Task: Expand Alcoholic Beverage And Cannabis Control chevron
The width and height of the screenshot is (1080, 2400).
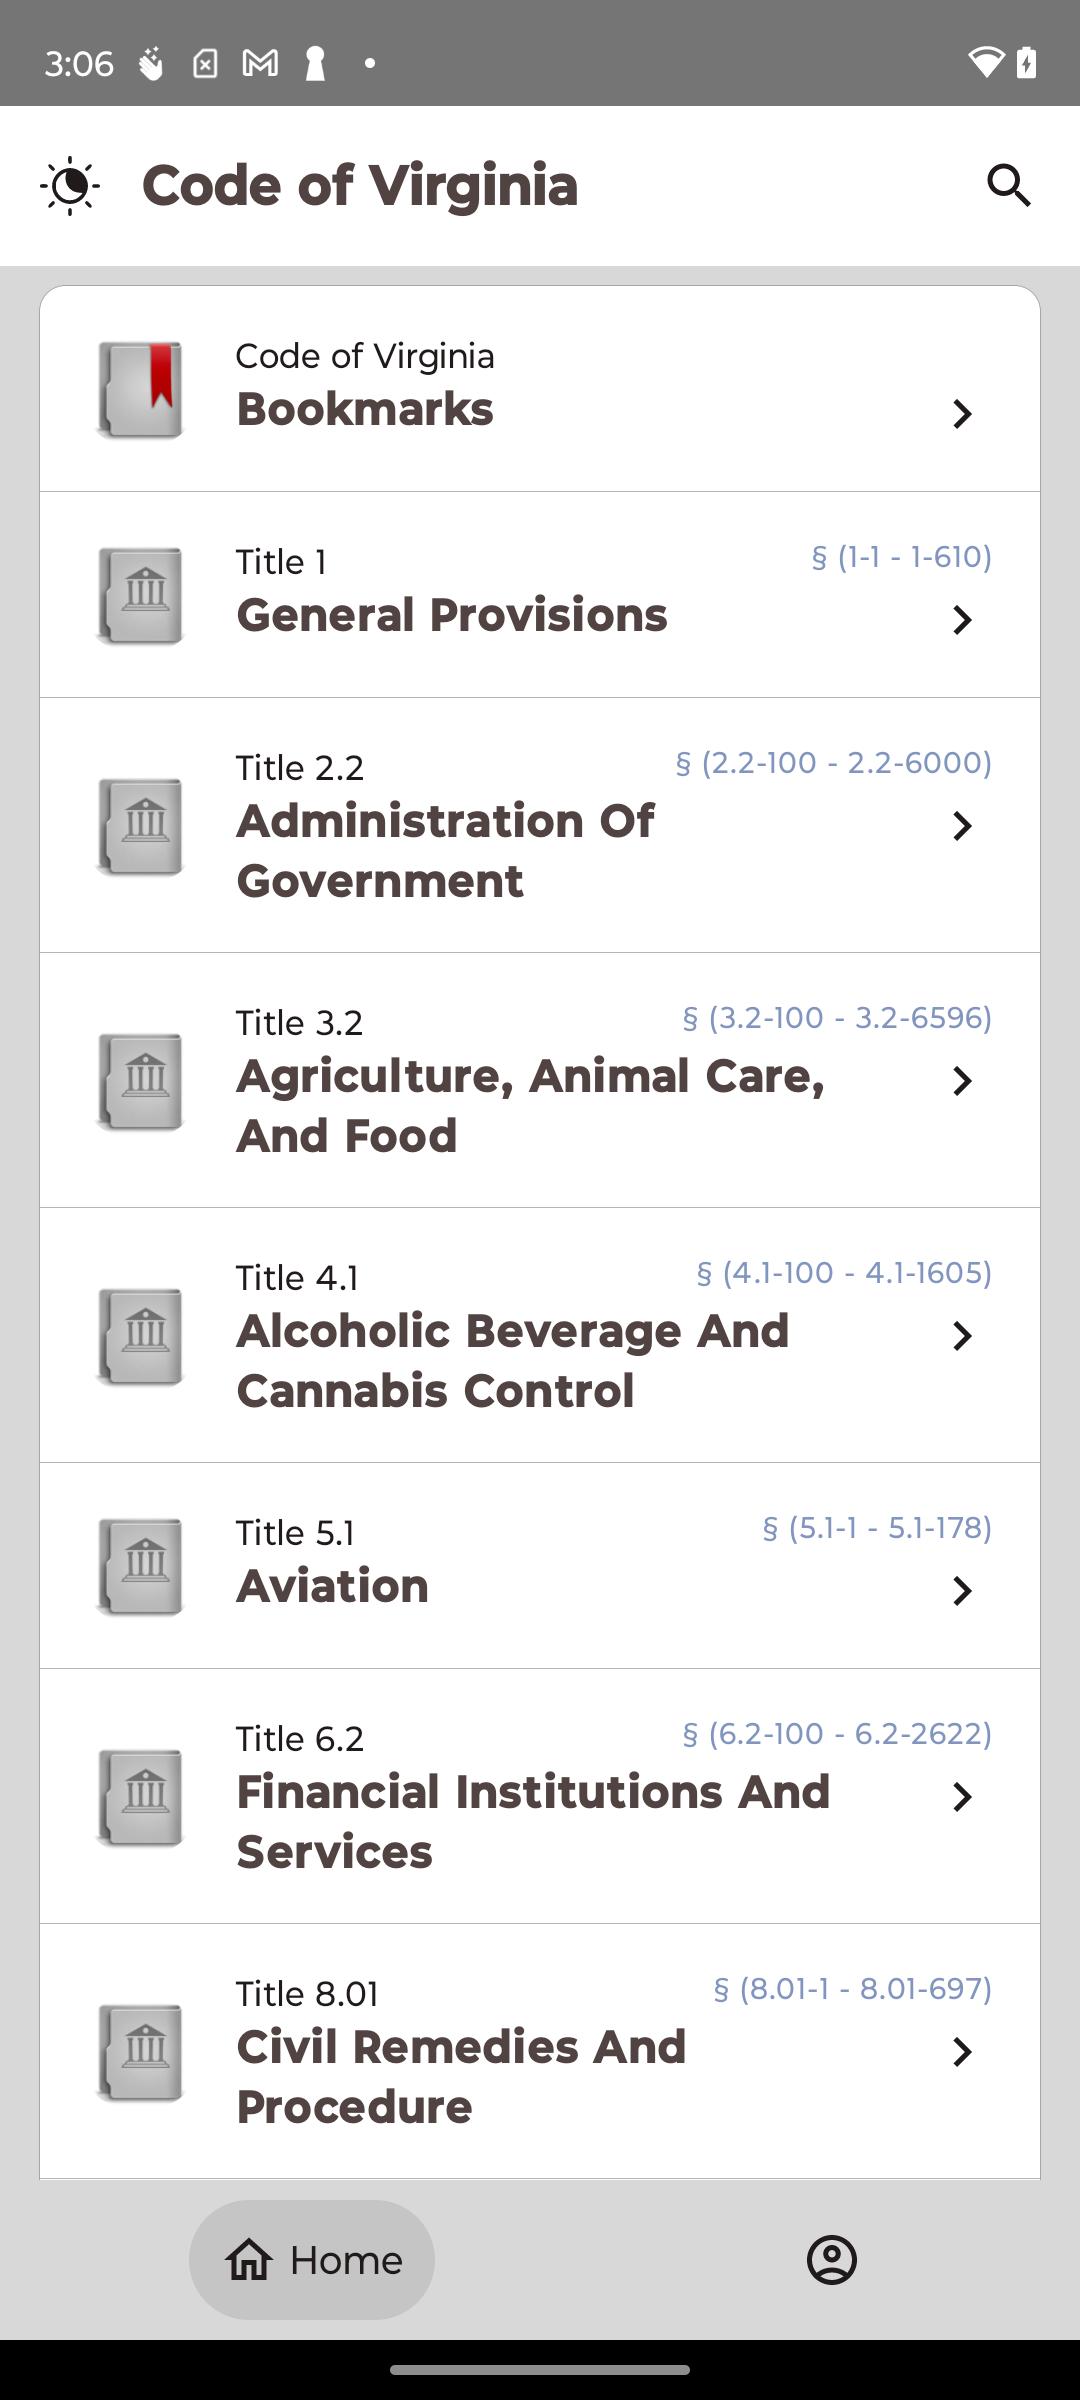Action: coord(962,1336)
